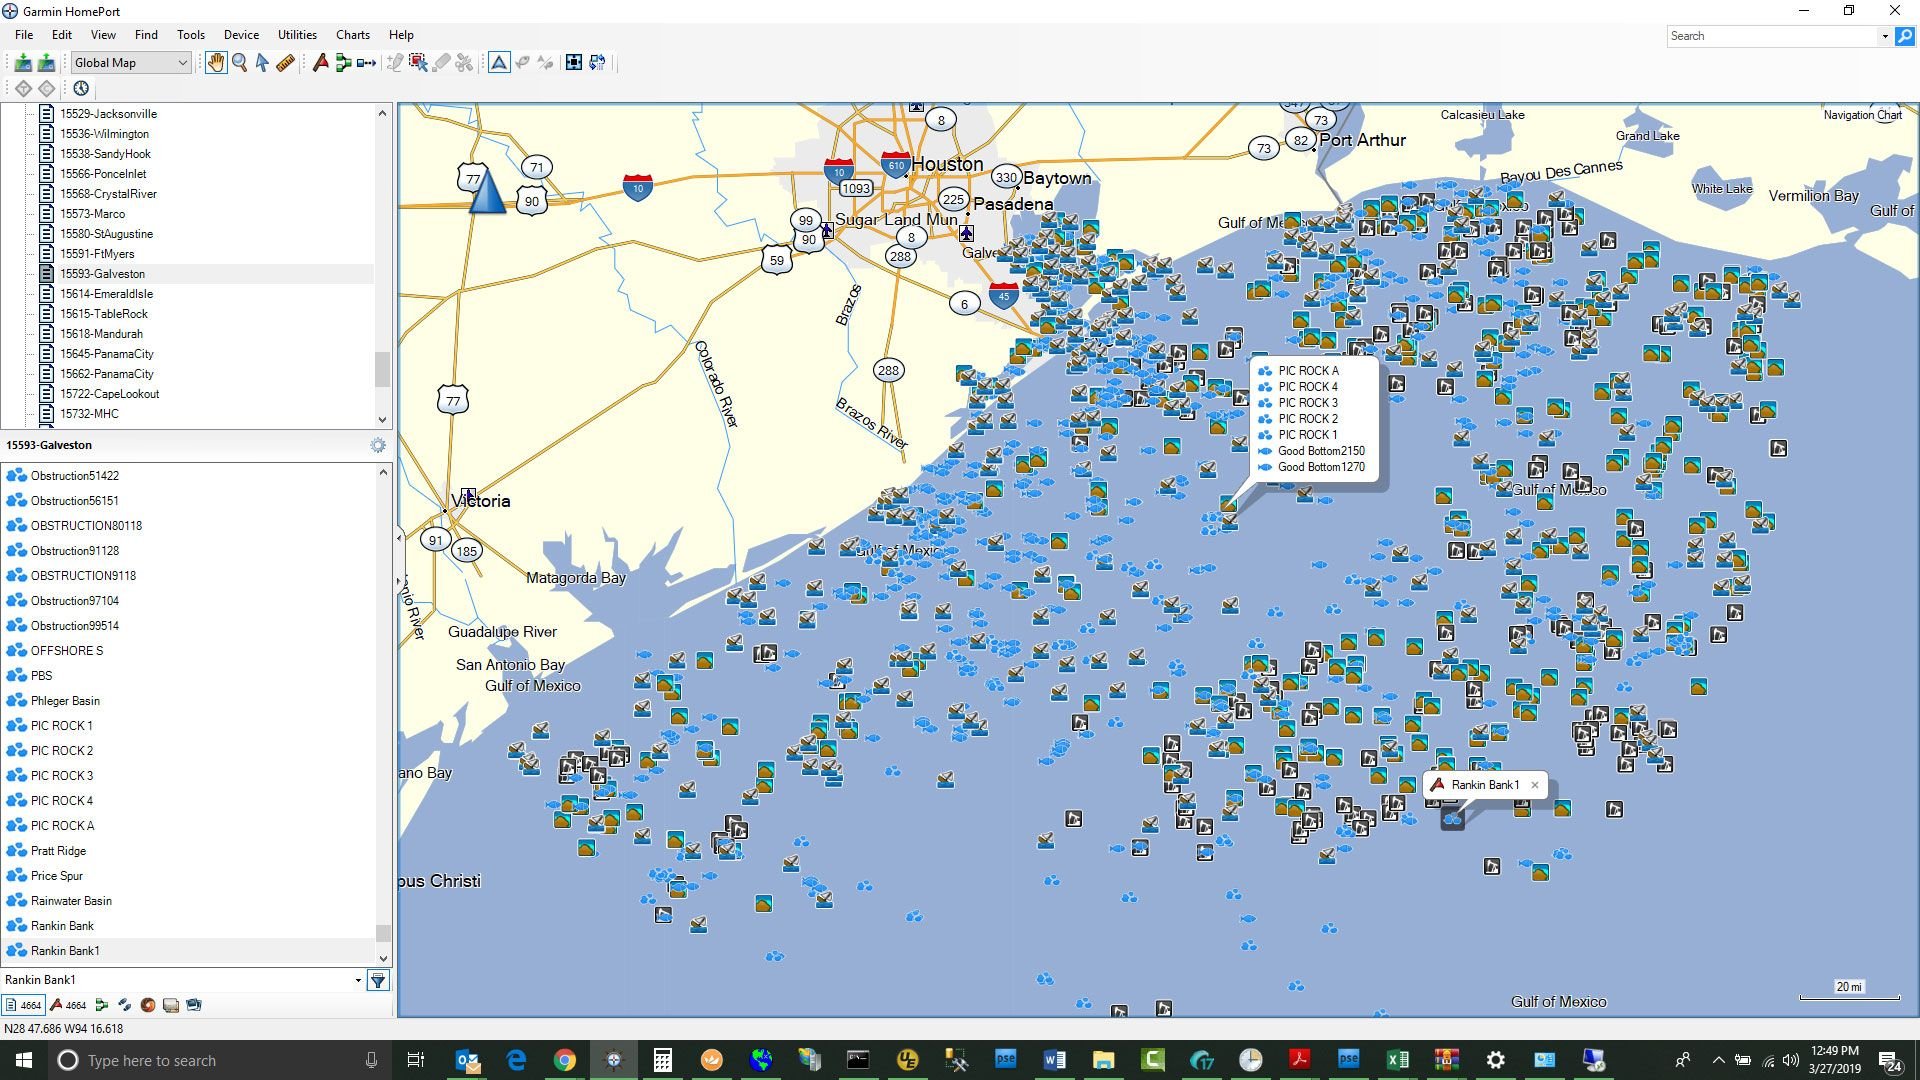Click the Receive from Device toolbar icon
1920x1080 pixels.
point(22,63)
